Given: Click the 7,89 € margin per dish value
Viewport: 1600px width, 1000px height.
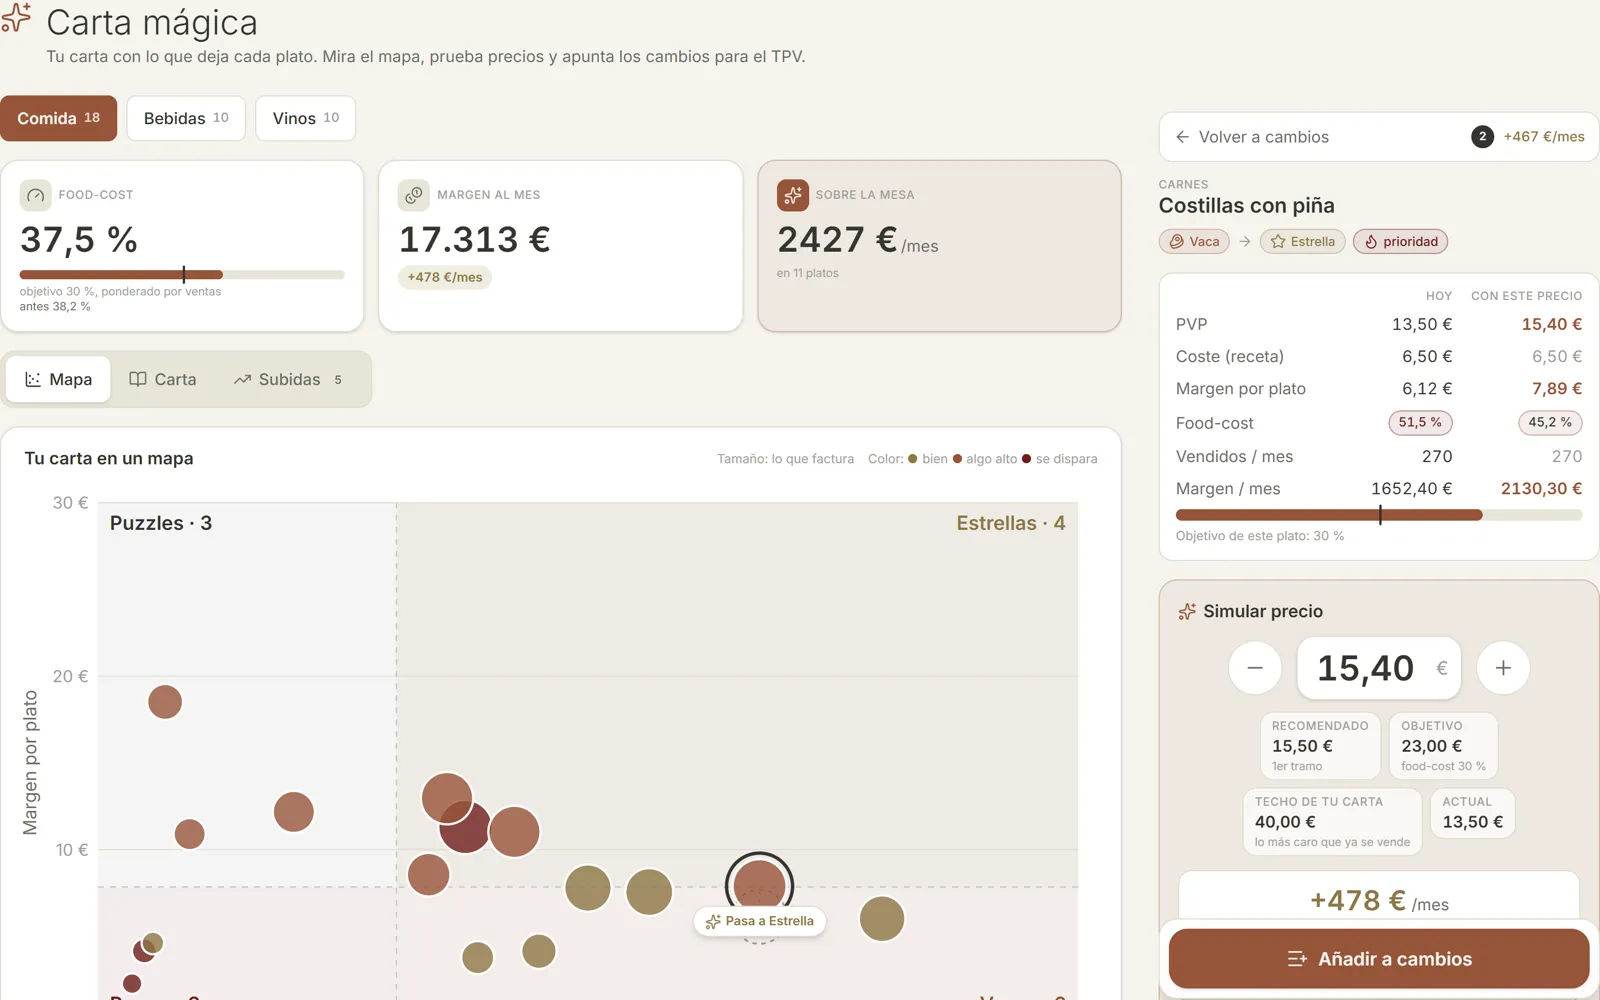Looking at the screenshot, I should click(1557, 389).
